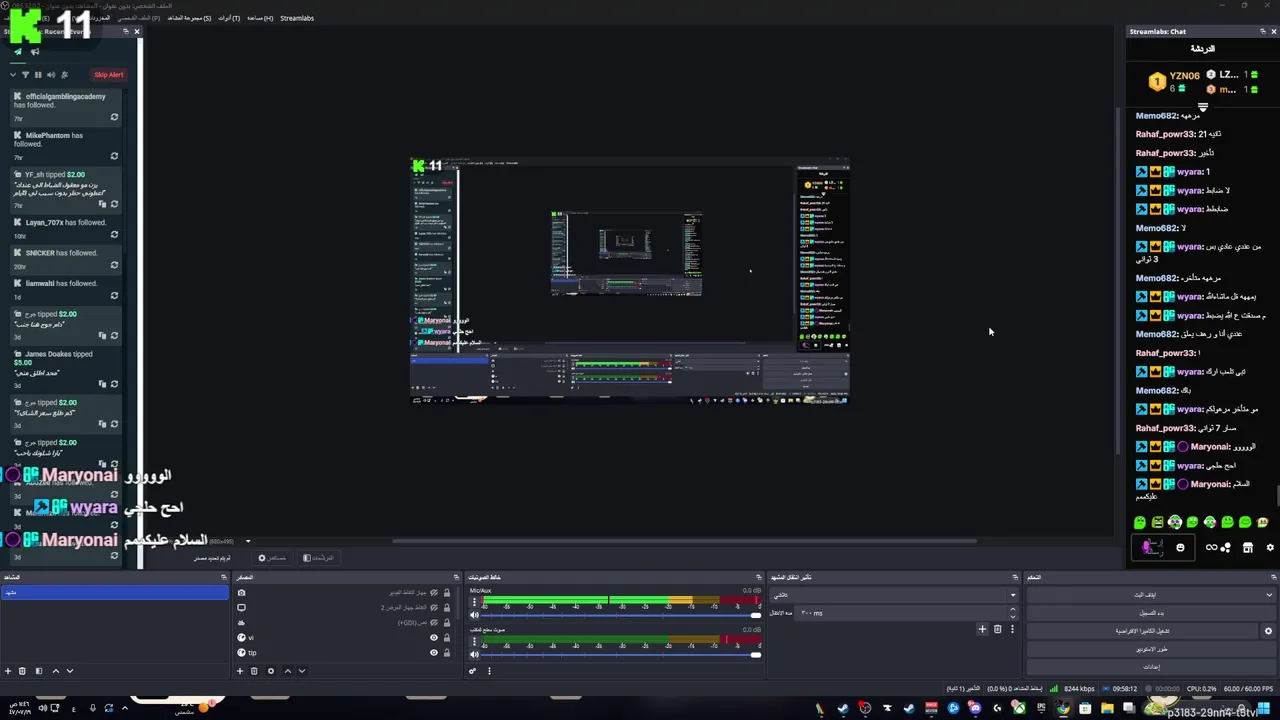1280x720 pixels.
Task: Expand the stop streaming button arrow
Action: coord(1269,595)
